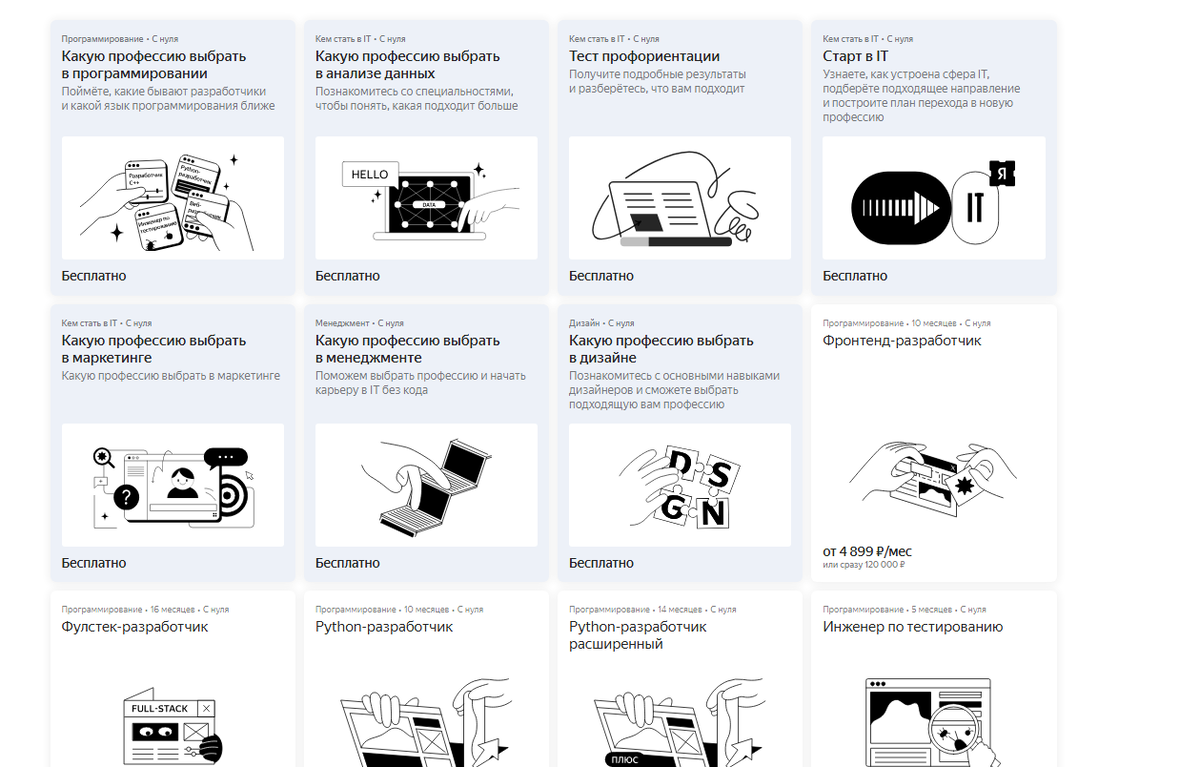The width and height of the screenshot is (1200, 767).
Task: Open 'Какую профессию выбрать в маркетинге' title
Action: pyautogui.click(x=154, y=349)
